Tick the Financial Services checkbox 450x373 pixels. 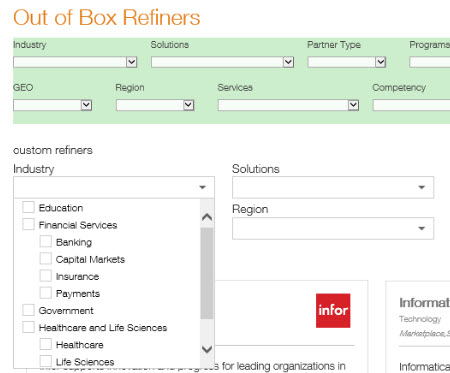28,224
